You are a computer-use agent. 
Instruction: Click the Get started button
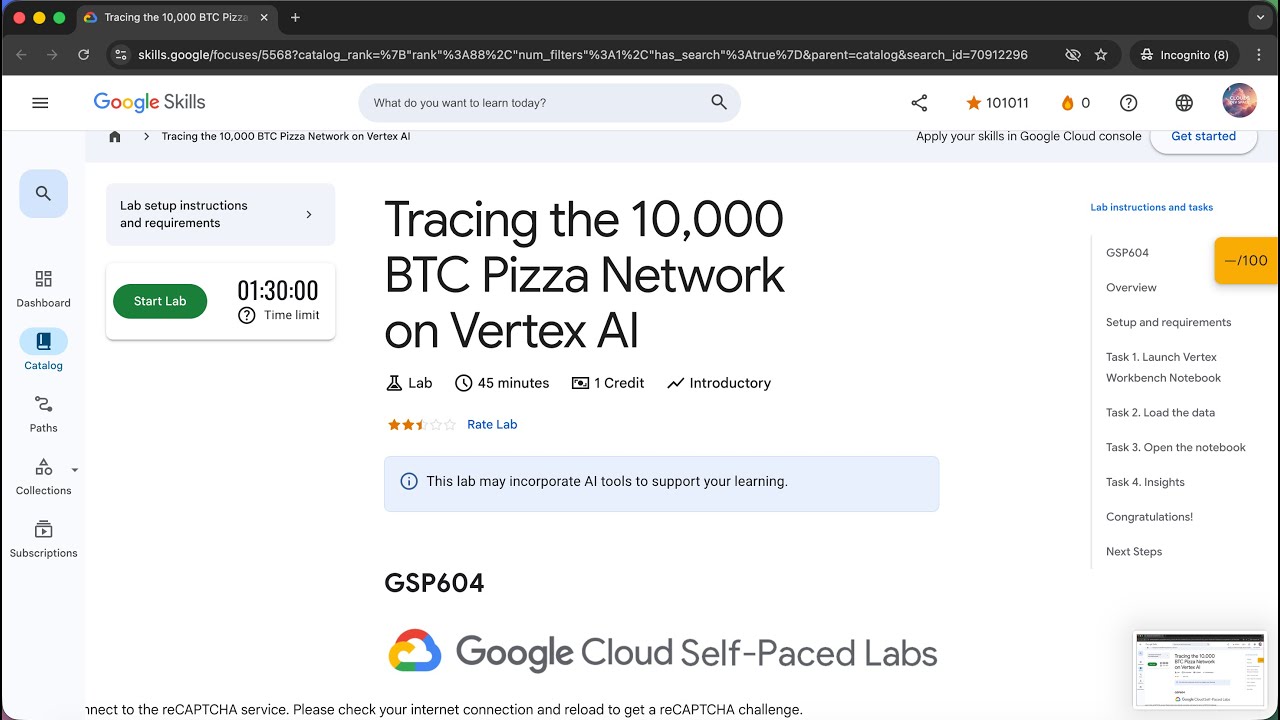coord(1203,136)
